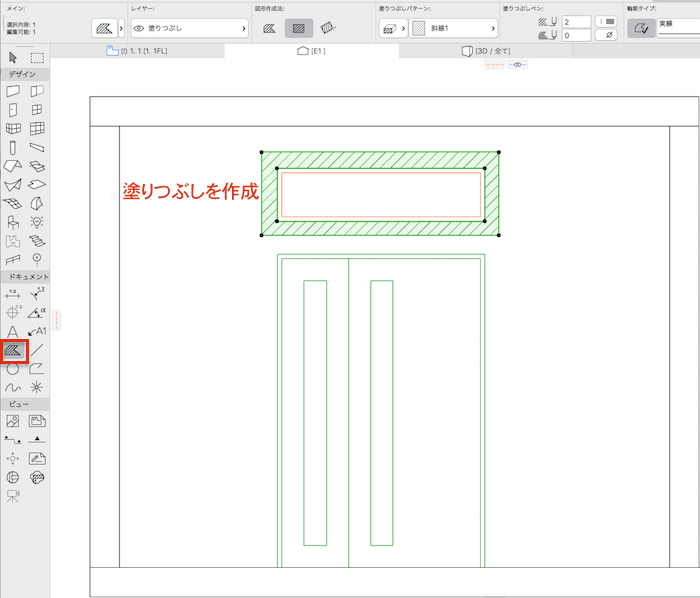Select the Arrow selection tool
700x598 pixels.
pyautogui.click(x=13, y=57)
